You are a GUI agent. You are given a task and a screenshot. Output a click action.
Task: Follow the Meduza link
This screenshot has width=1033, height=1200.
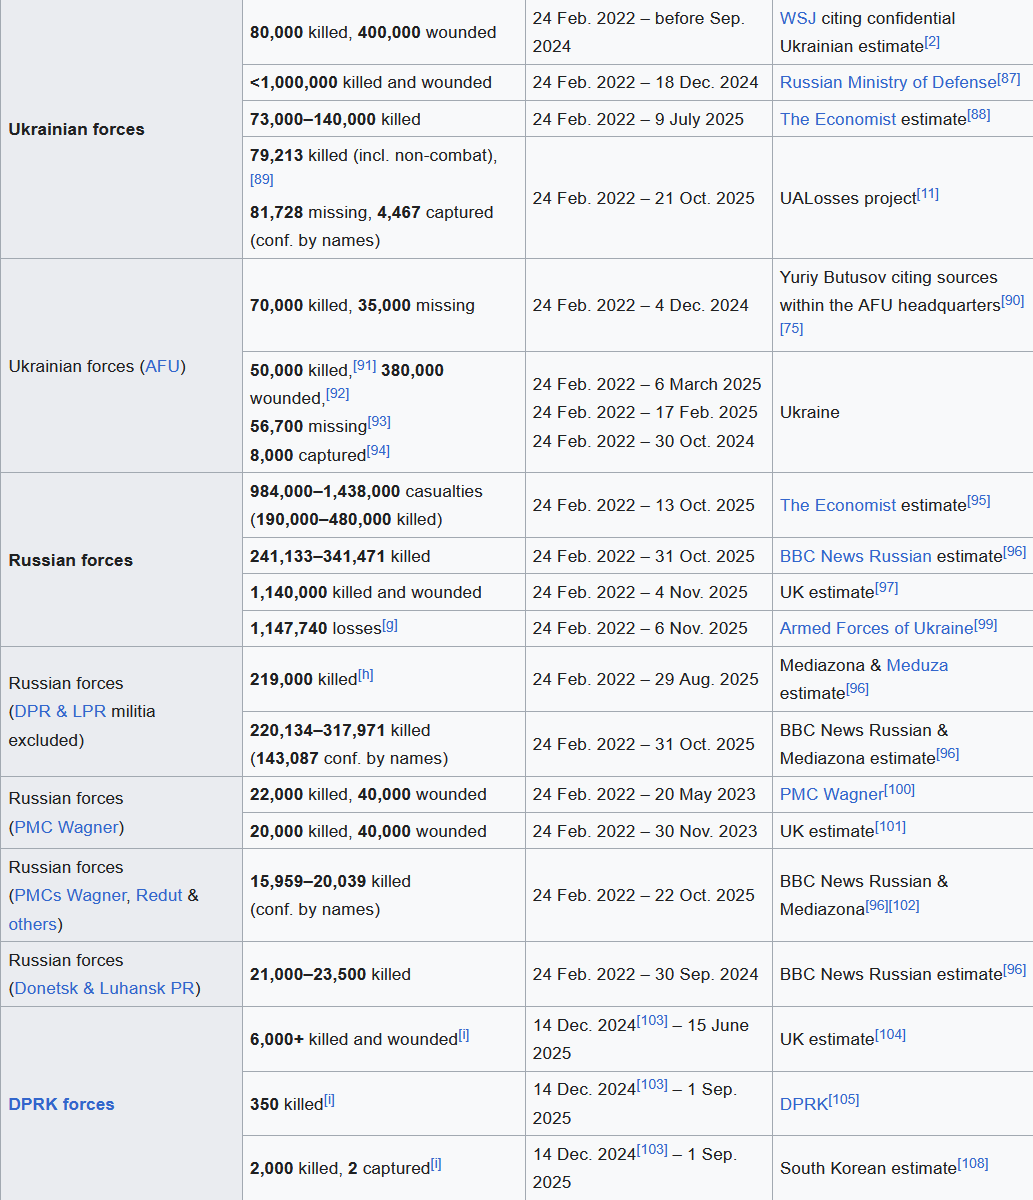(x=917, y=665)
